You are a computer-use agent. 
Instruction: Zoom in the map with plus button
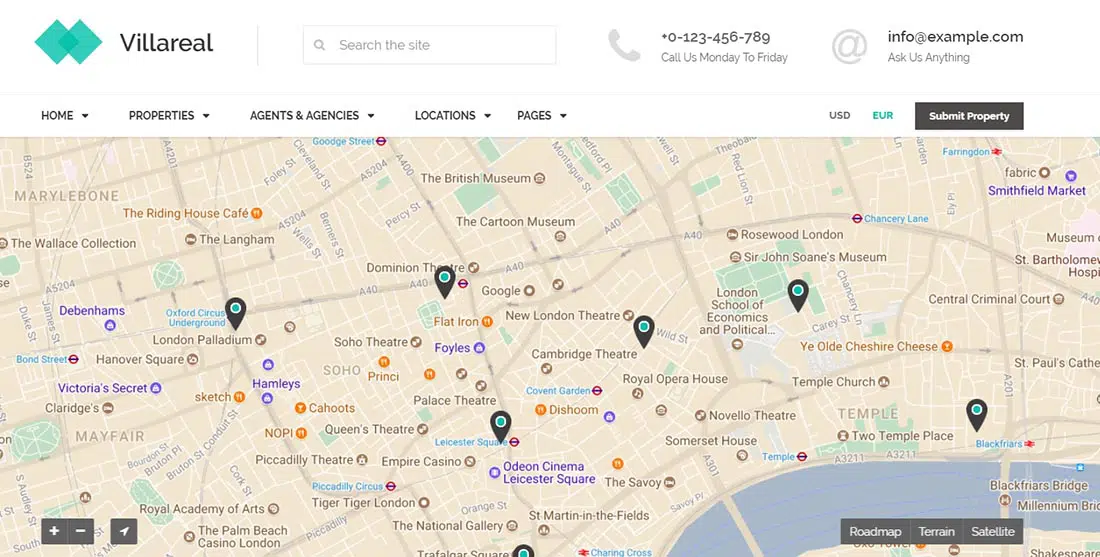click(x=54, y=531)
